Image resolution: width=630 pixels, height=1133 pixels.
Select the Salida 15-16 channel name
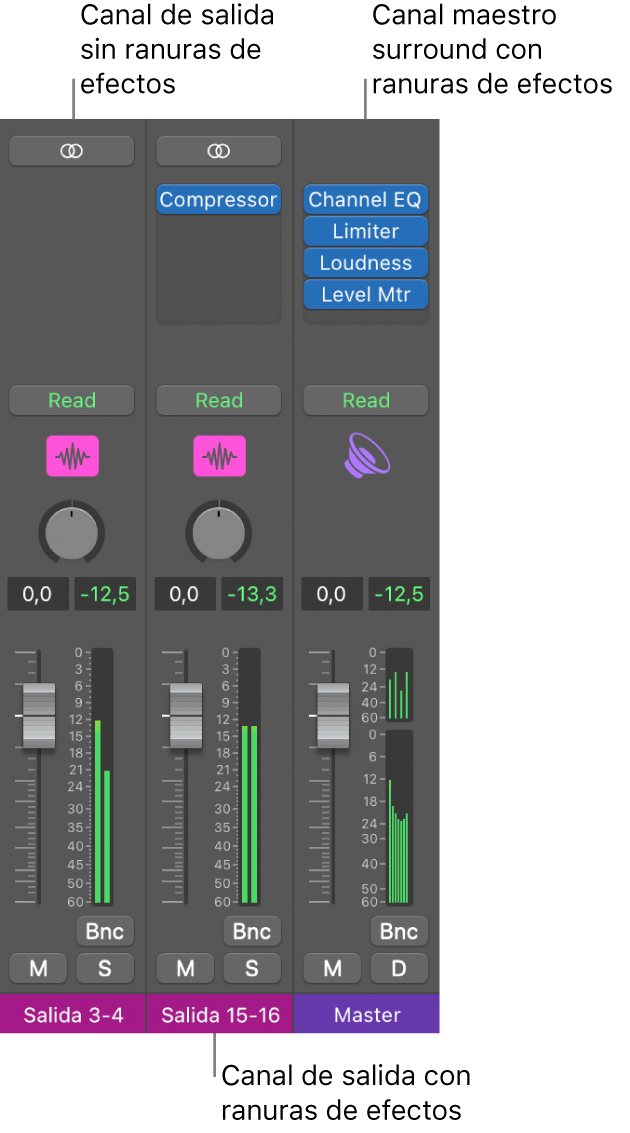tap(220, 1014)
